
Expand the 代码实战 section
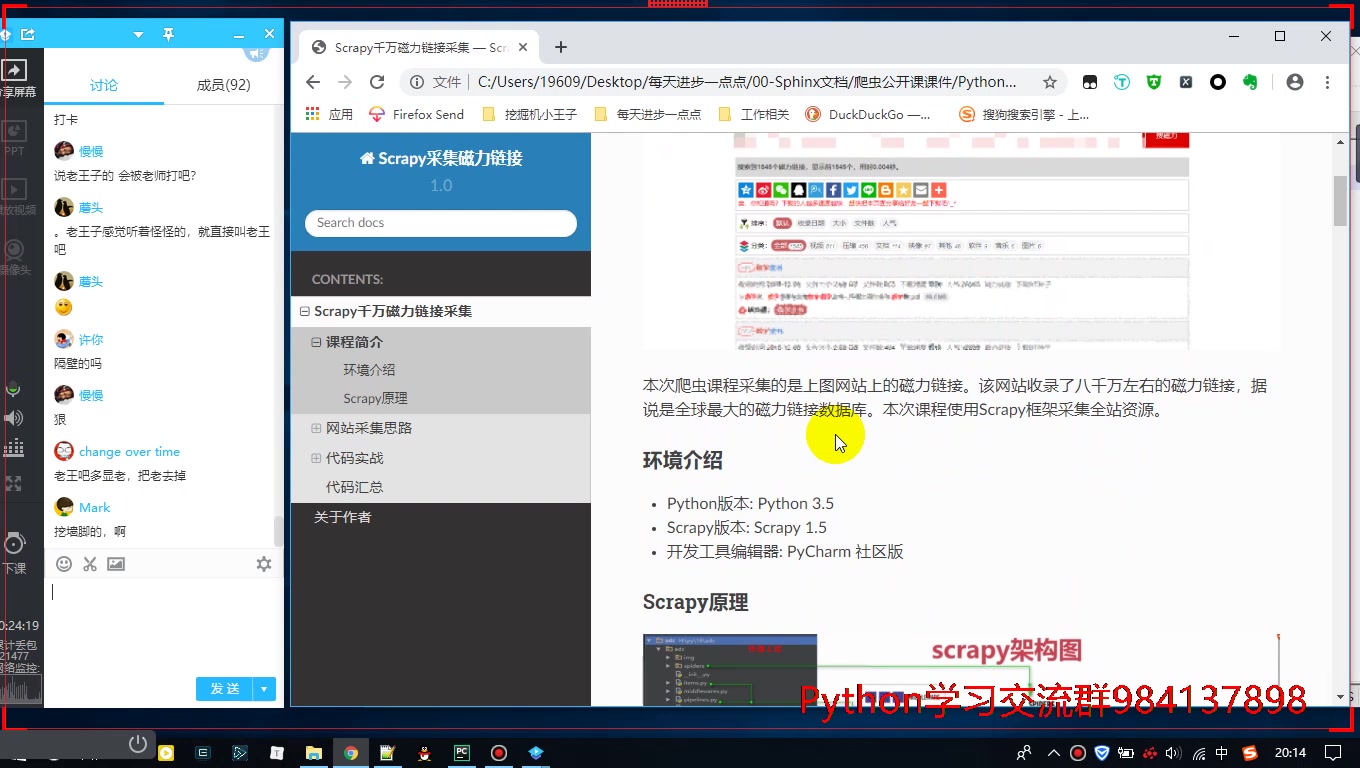316,458
